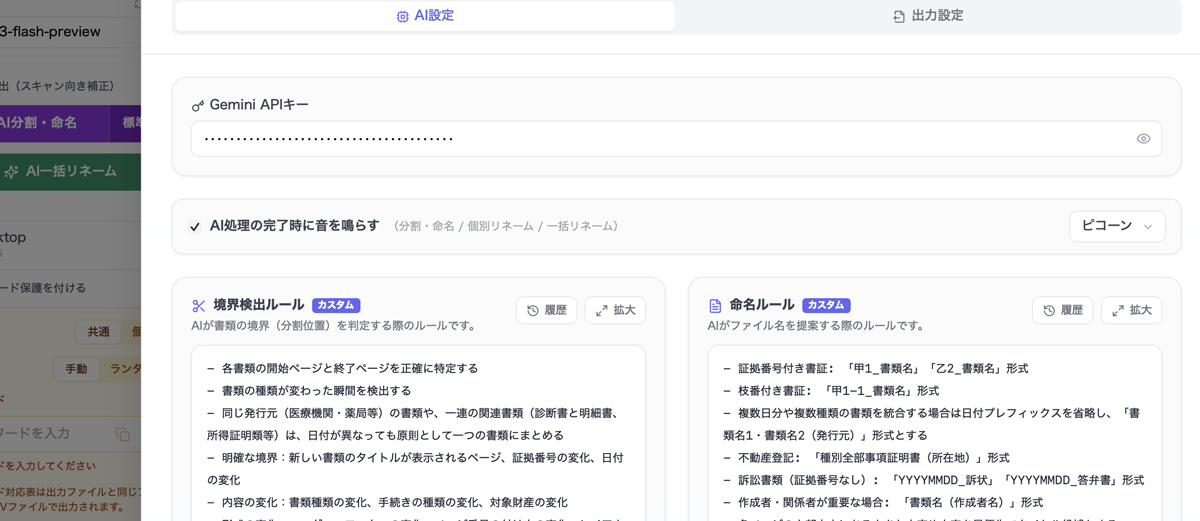Click inside the 命名ルール text area
Screen dimensions: 1200x521
click(935, 433)
